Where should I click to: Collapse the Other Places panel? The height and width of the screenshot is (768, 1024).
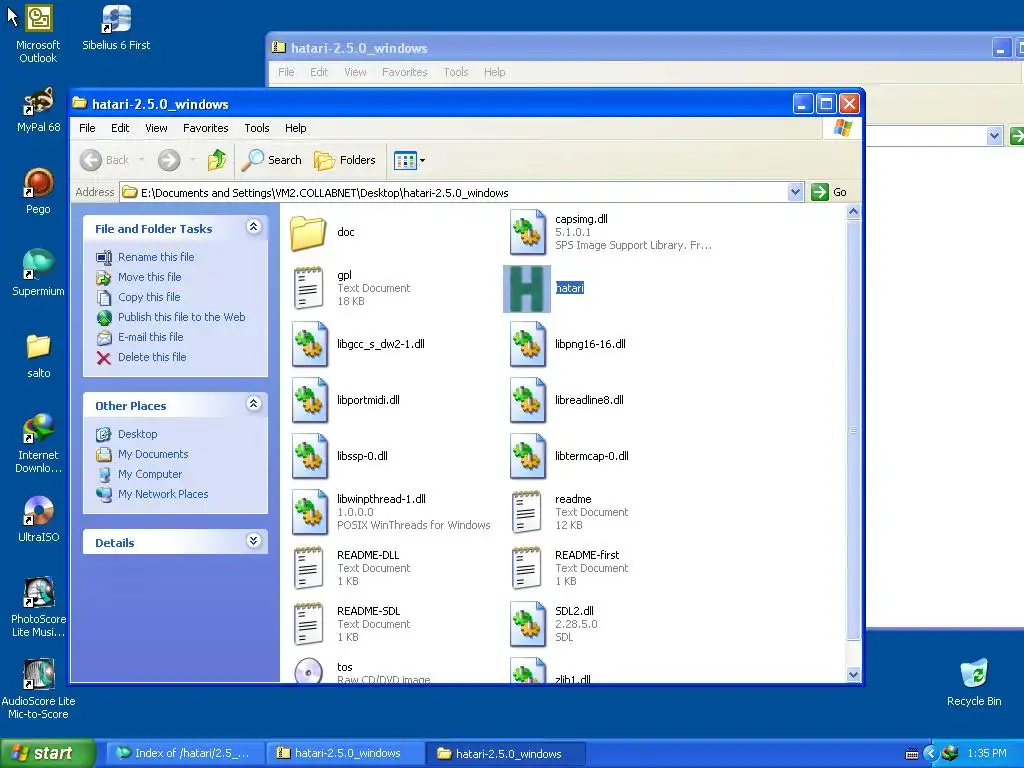[253, 404]
